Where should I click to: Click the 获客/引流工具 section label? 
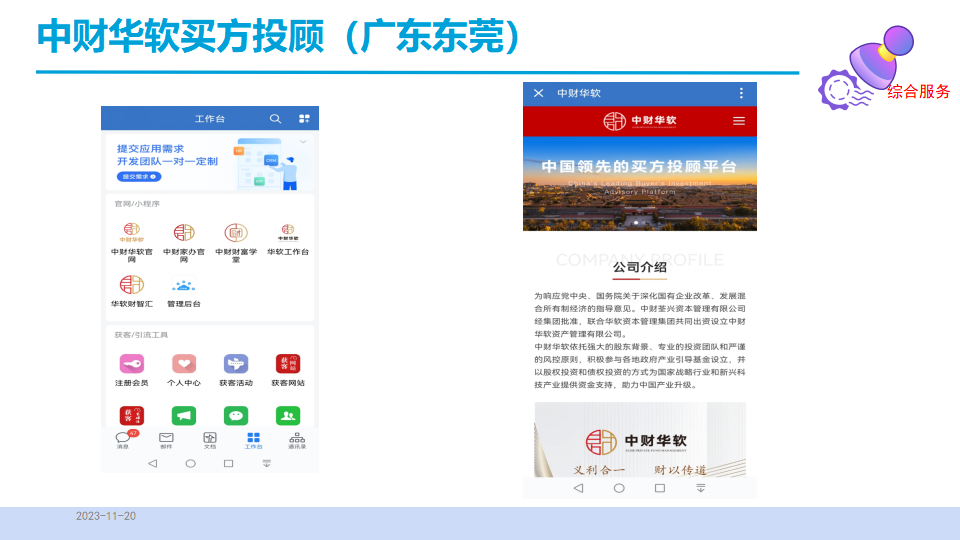click(x=141, y=335)
